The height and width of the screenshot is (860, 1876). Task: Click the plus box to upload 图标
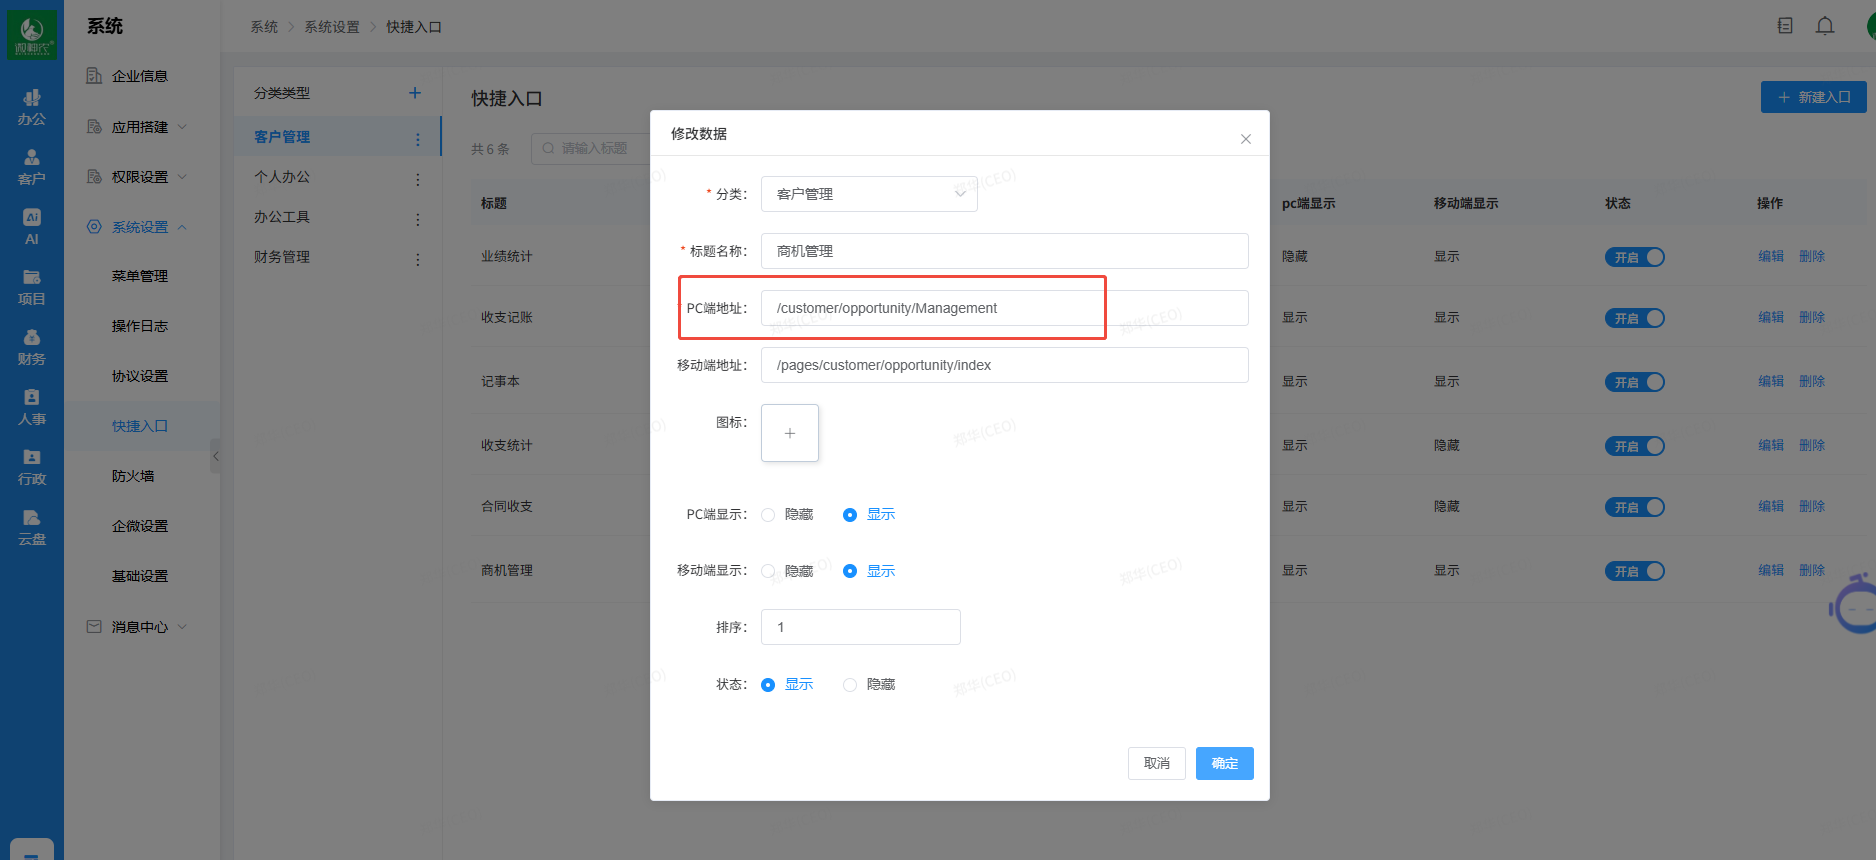[x=789, y=433]
